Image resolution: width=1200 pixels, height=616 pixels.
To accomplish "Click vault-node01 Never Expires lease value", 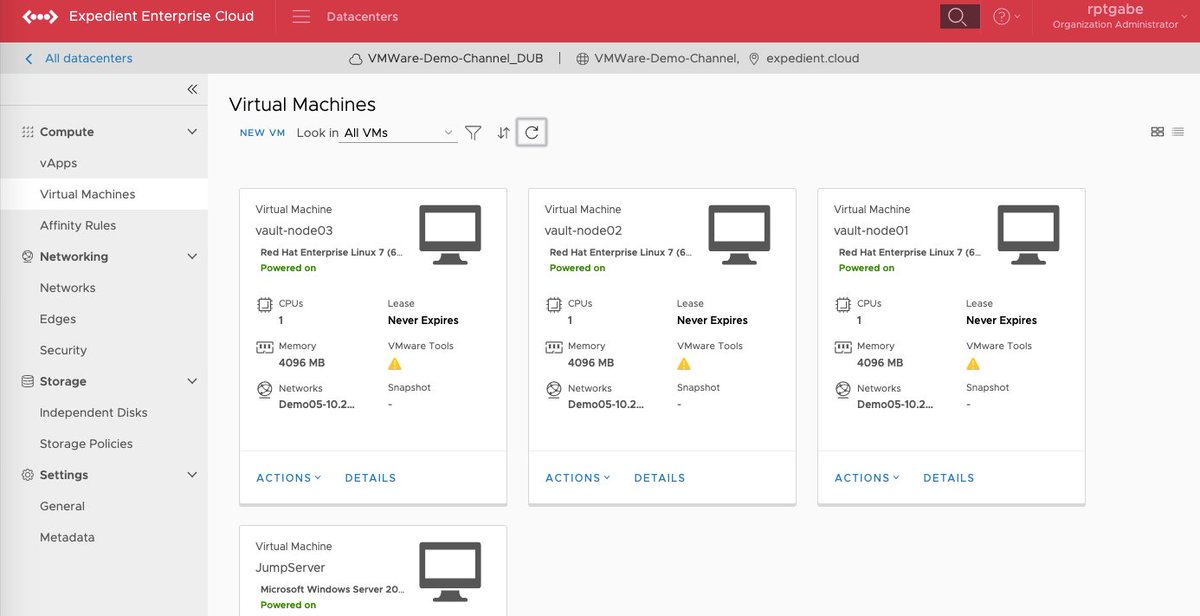I will coord(1001,321).
